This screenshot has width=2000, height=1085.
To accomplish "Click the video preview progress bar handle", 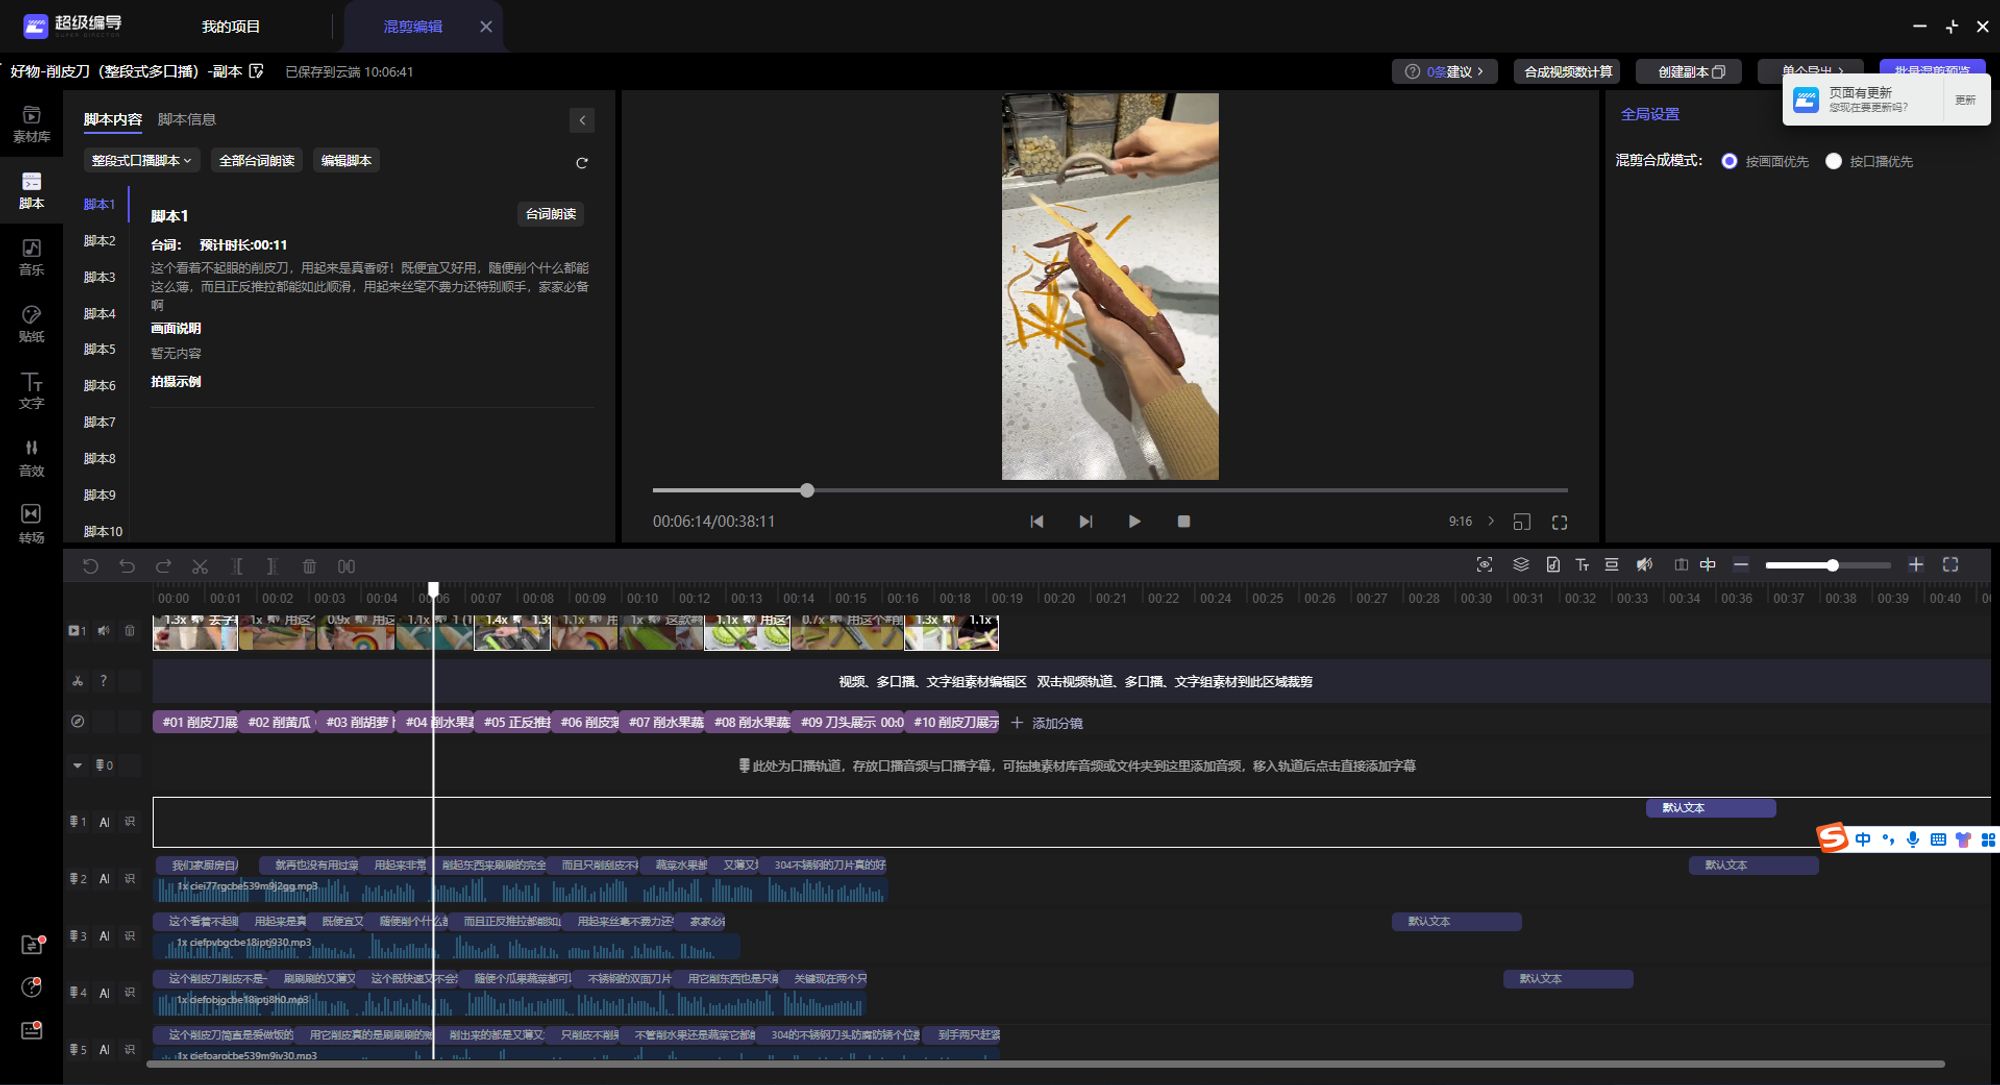I will [x=807, y=490].
